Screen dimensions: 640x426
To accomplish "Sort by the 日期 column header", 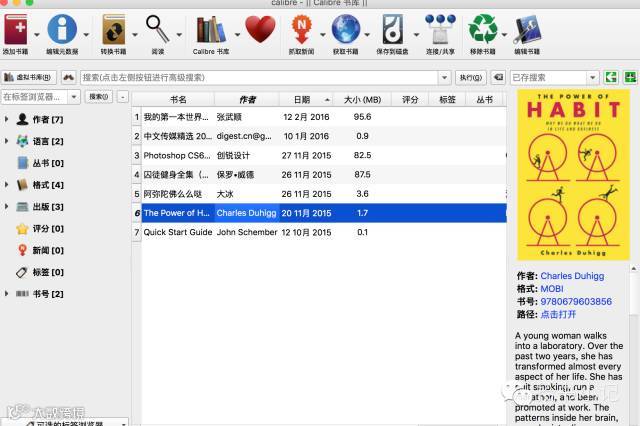I will click(x=306, y=100).
